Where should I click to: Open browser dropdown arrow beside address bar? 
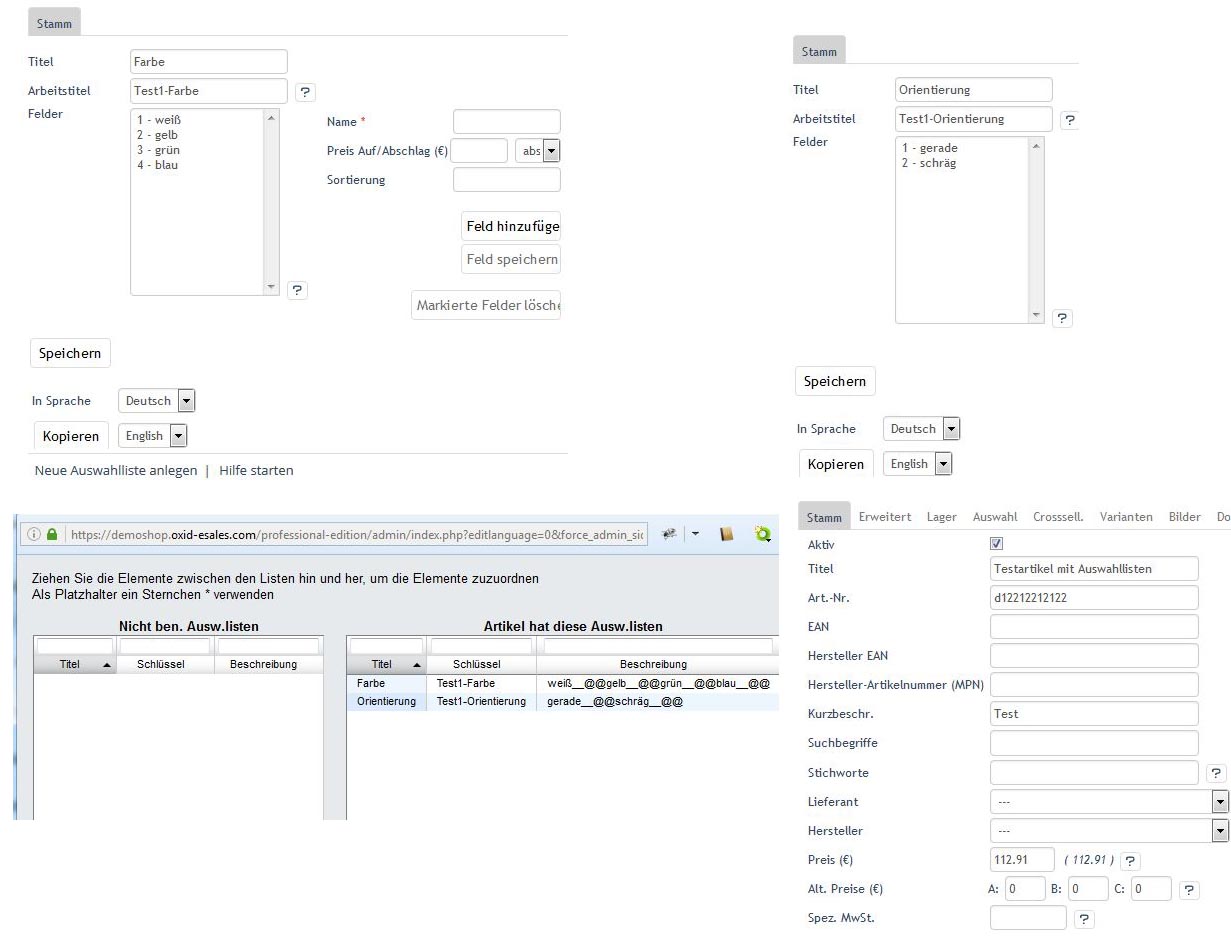(x=695, y=536)
